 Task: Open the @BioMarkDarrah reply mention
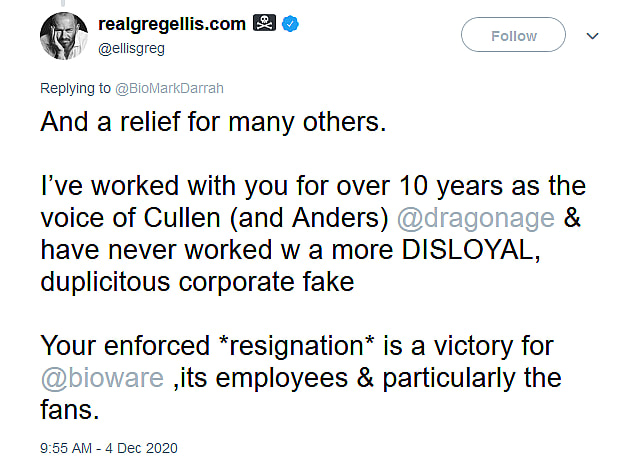pos(170,88)
